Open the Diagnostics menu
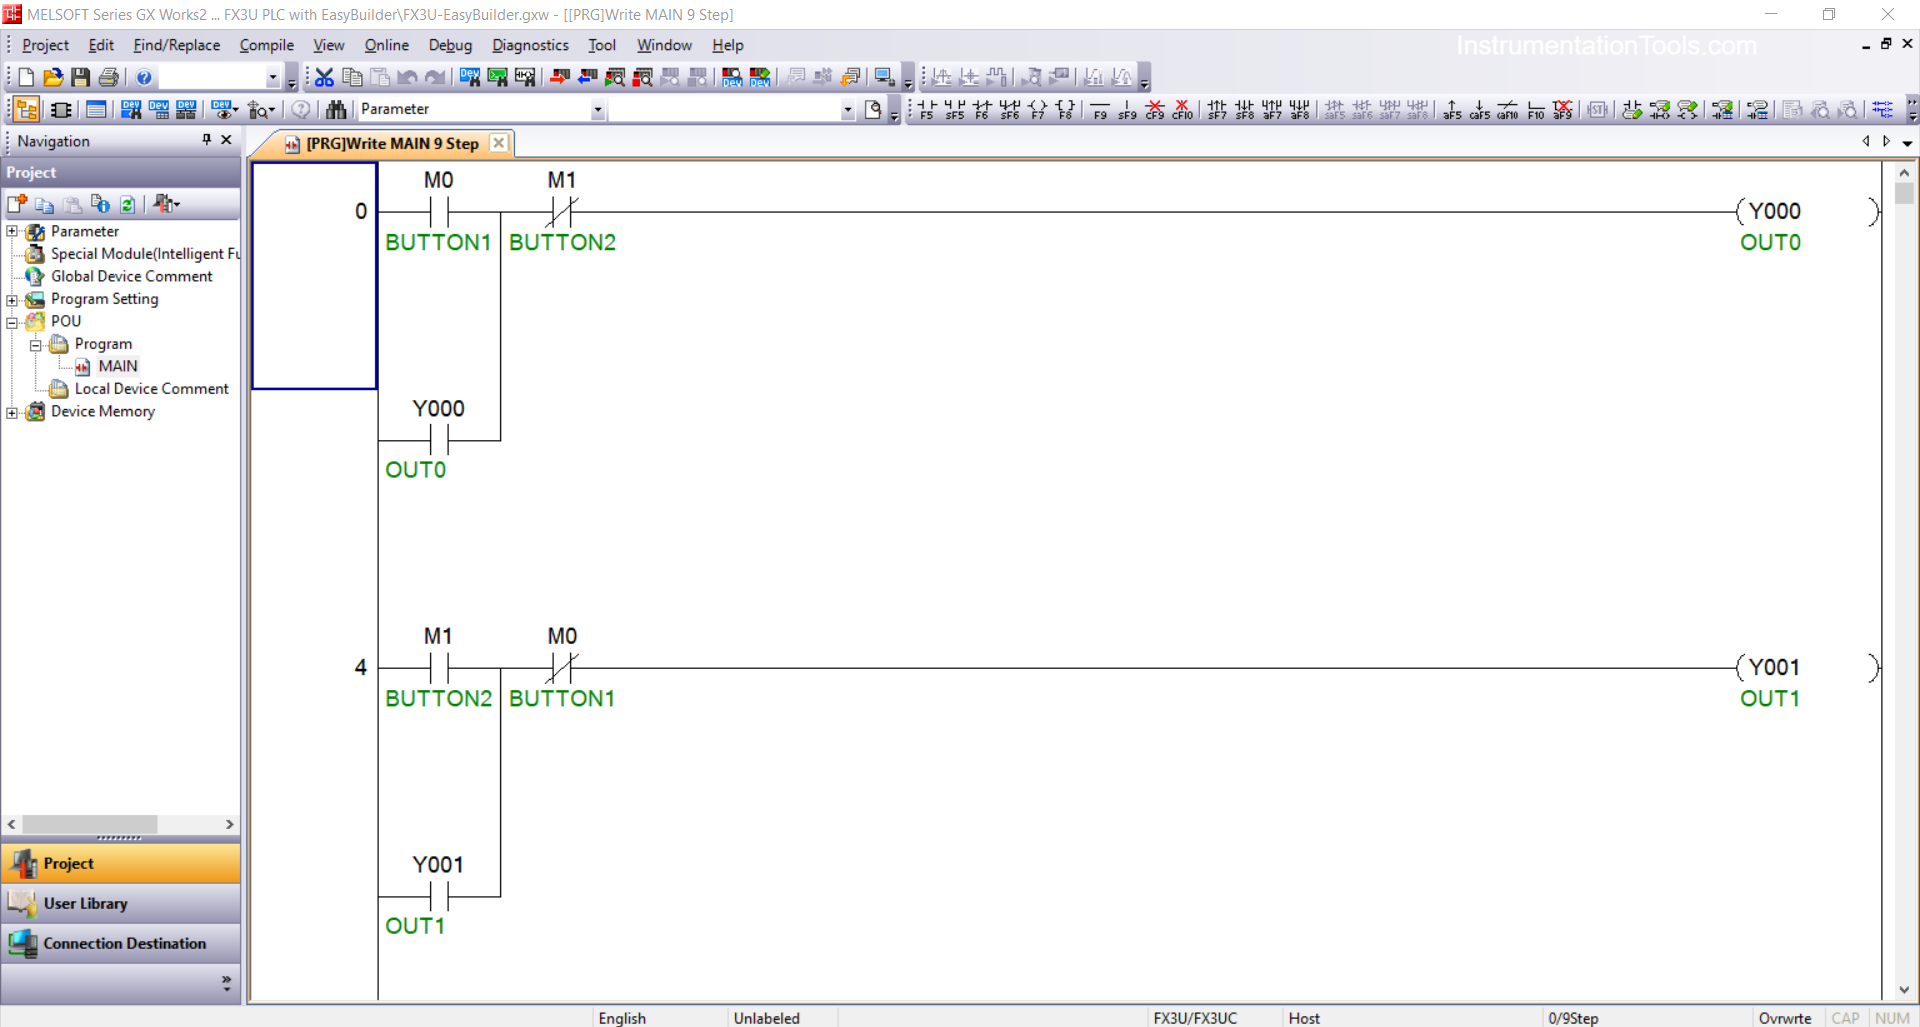Viewport: 1920px width, 1027px height. pos(530,45)
